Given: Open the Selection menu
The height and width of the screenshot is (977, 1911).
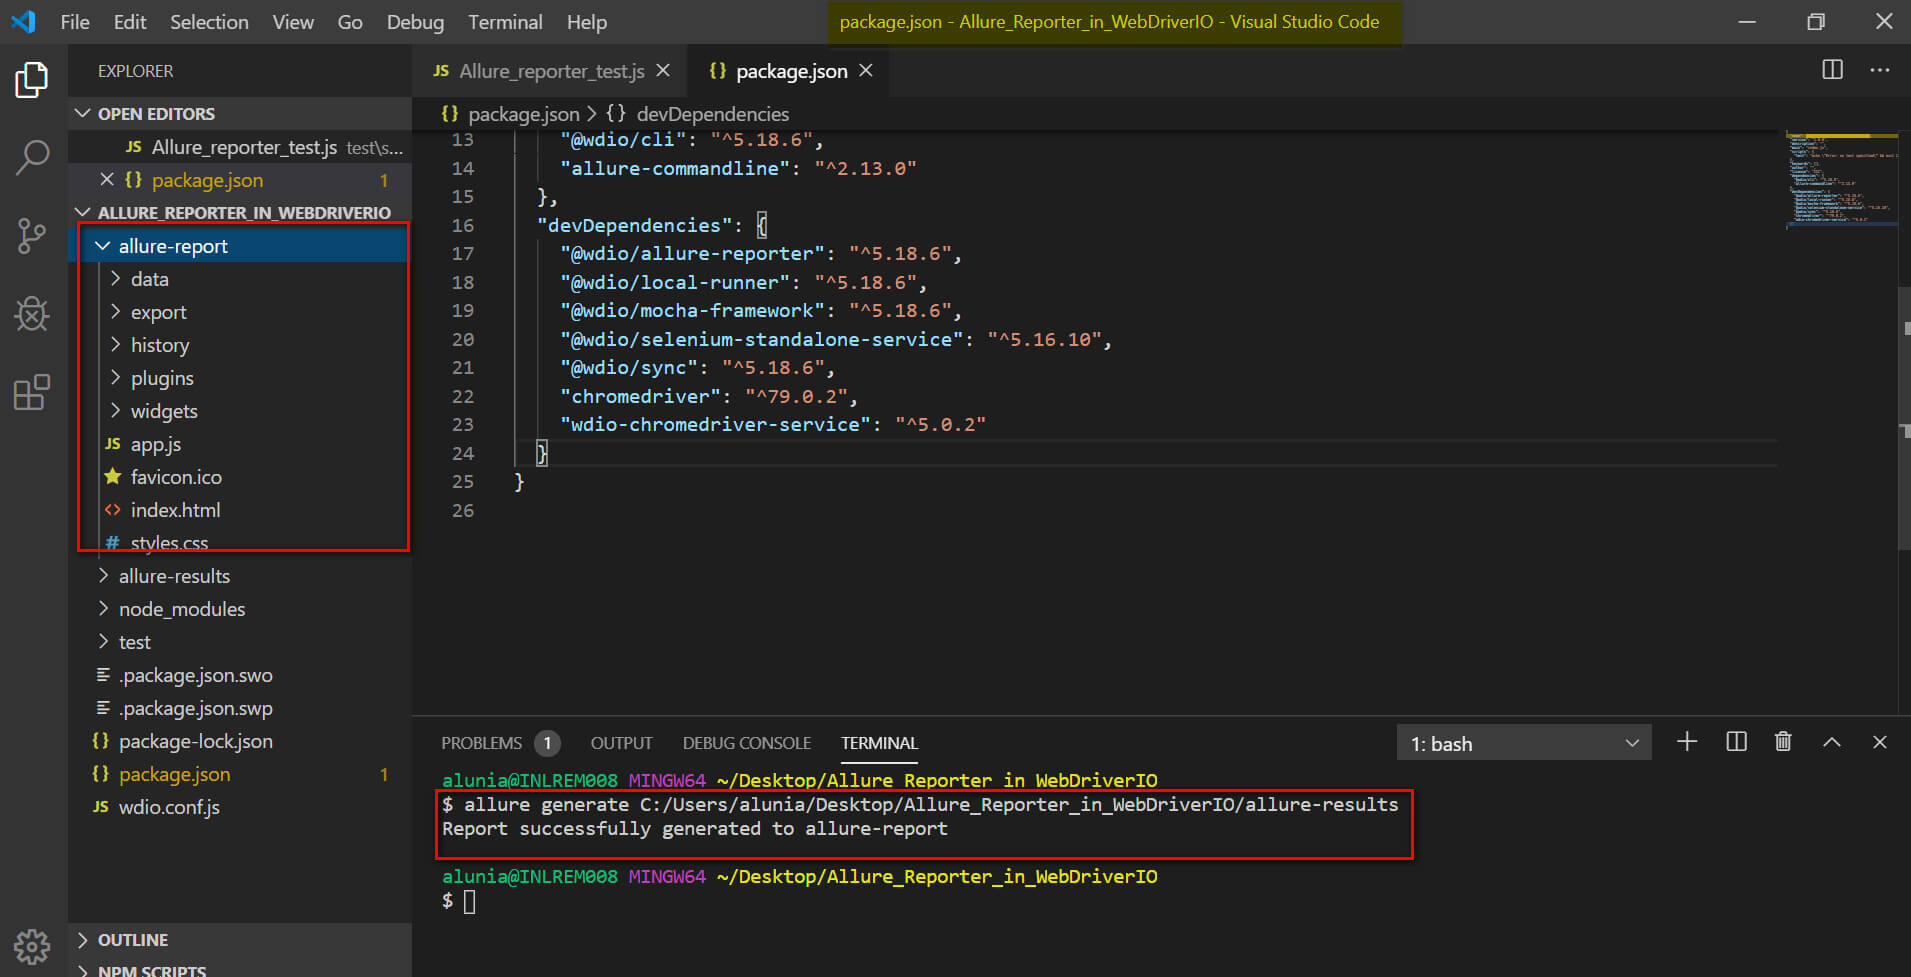Looking at the screenshot, I should (209, 22).
